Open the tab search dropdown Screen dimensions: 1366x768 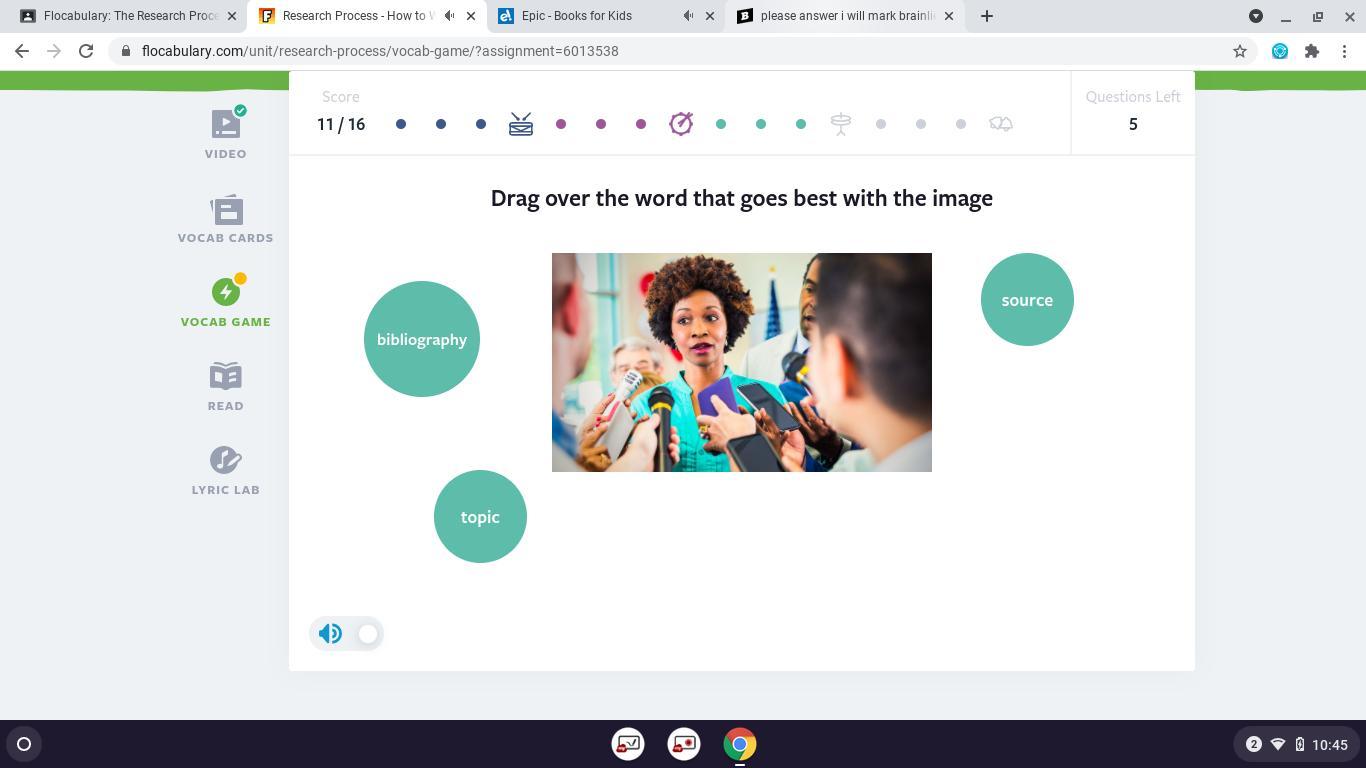(1256, 16)
